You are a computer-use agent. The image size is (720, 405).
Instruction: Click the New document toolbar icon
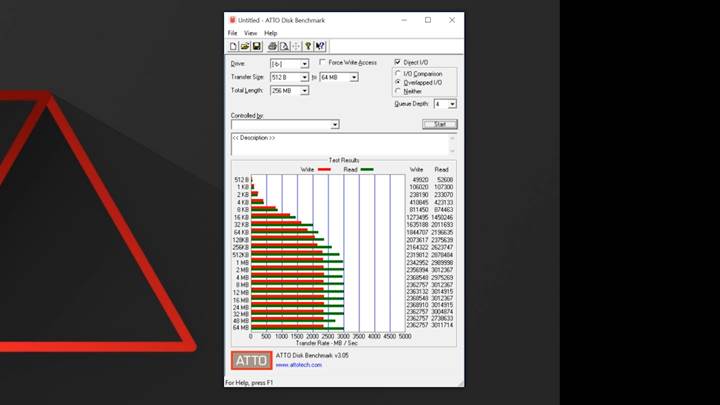click(233, 46)
